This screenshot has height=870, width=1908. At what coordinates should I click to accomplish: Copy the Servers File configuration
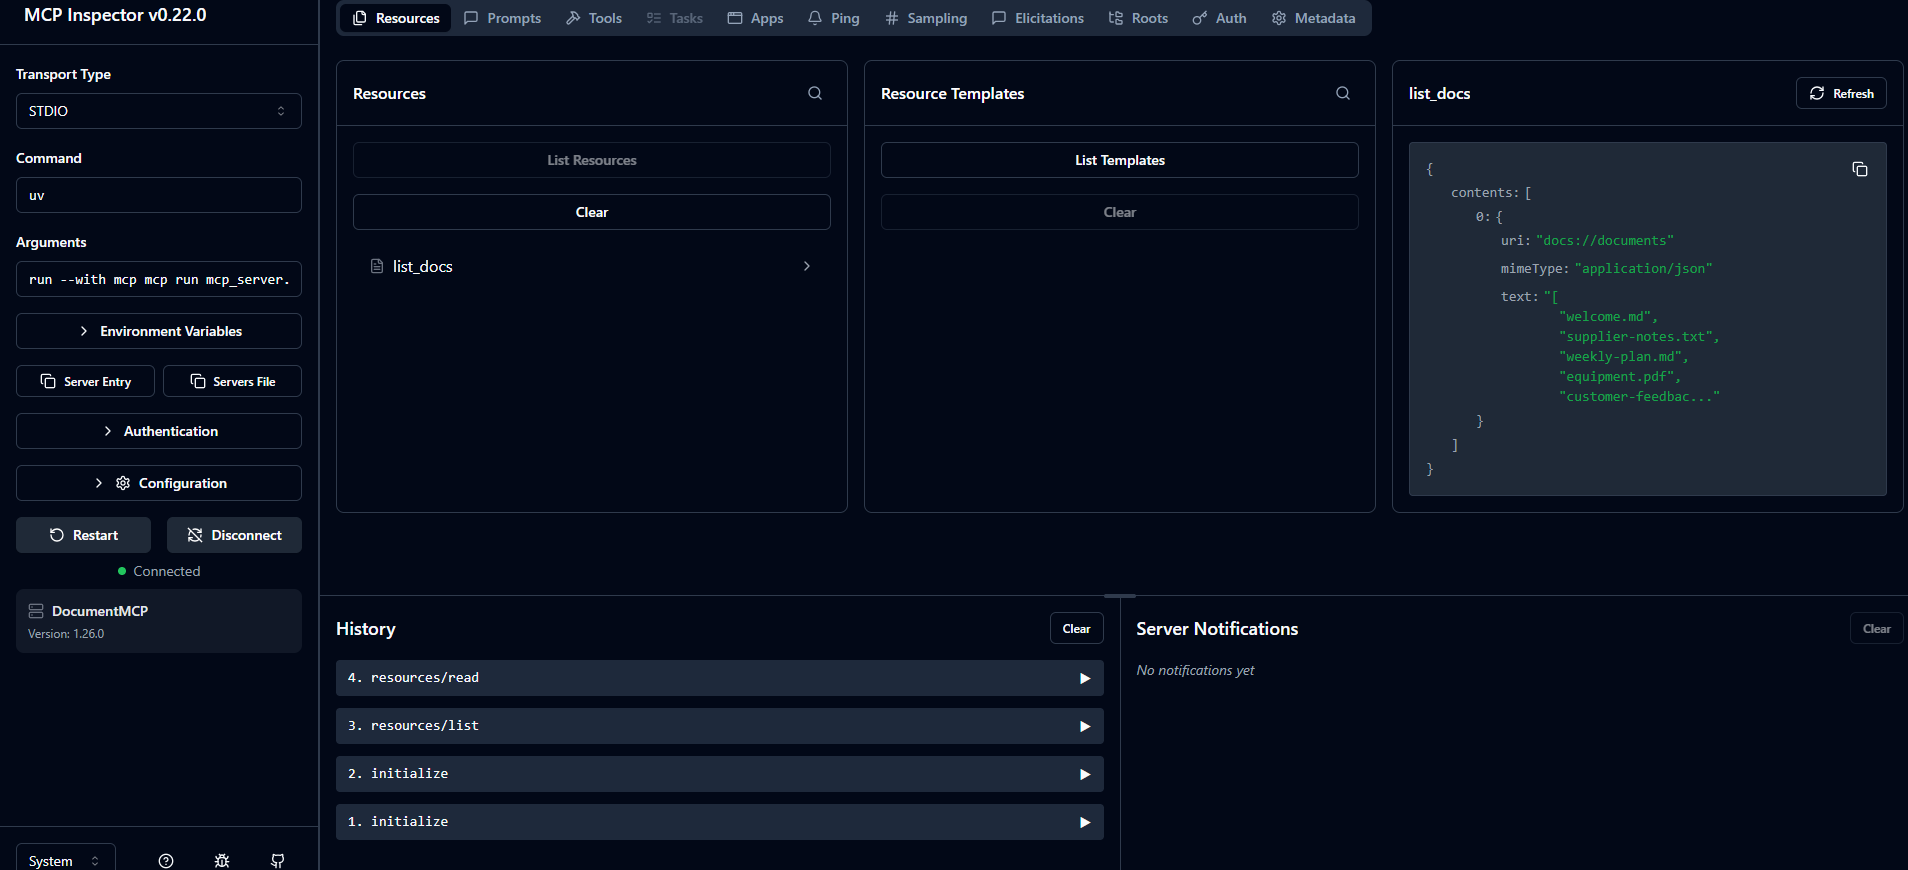(x=232, y=381)
